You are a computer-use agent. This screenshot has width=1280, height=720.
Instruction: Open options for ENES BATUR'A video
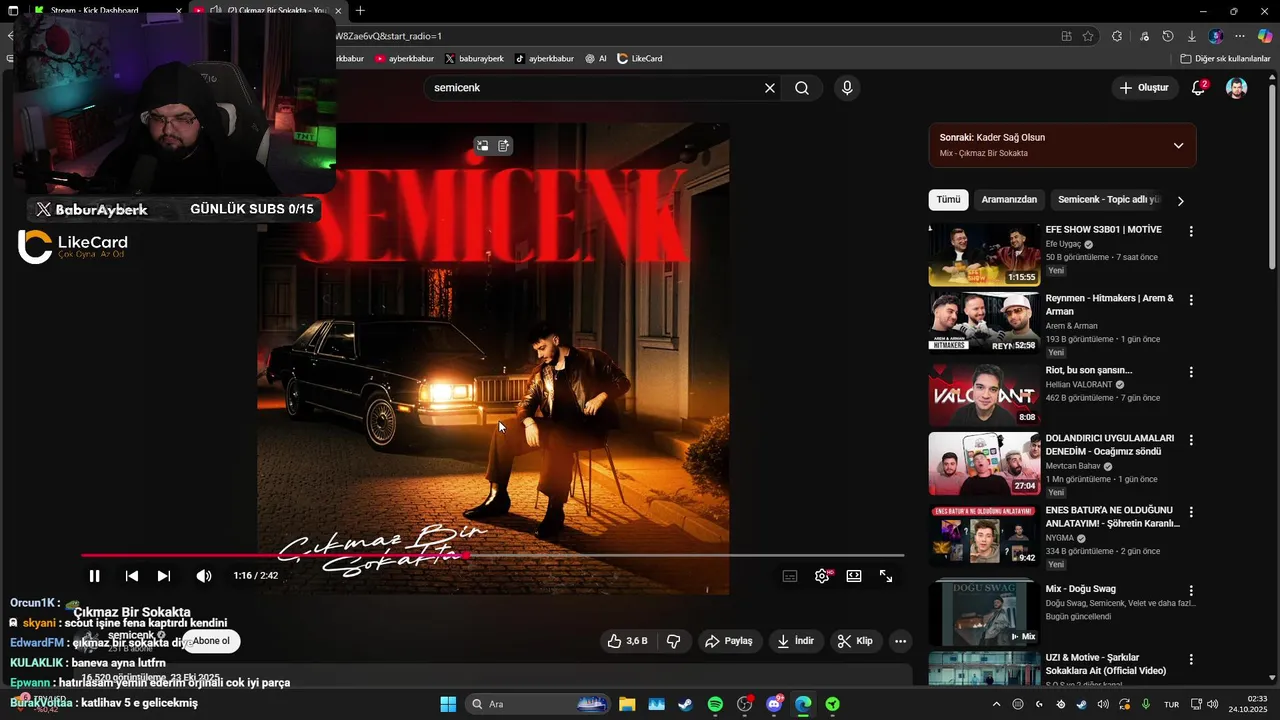point(1190,512)
